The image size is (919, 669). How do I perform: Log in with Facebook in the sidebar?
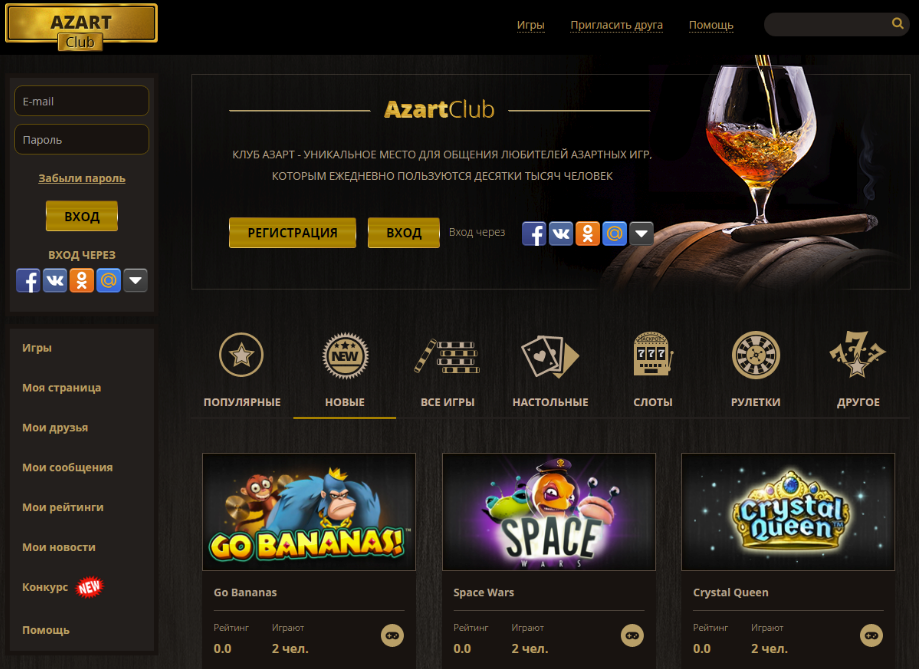coord(28,280)
